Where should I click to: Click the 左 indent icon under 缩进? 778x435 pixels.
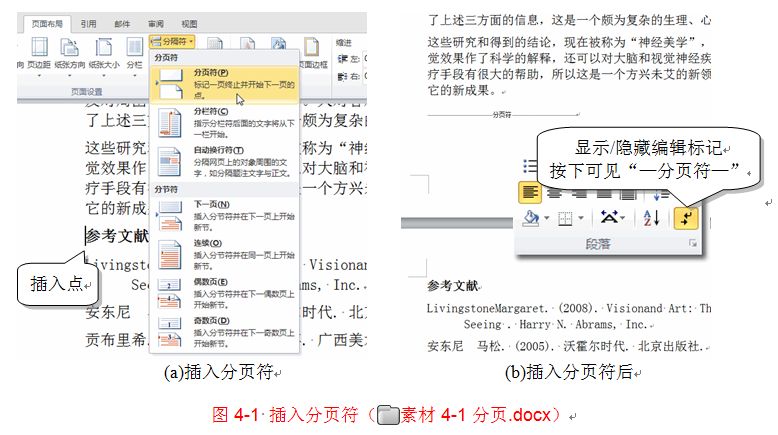click(x=343, y=59)
